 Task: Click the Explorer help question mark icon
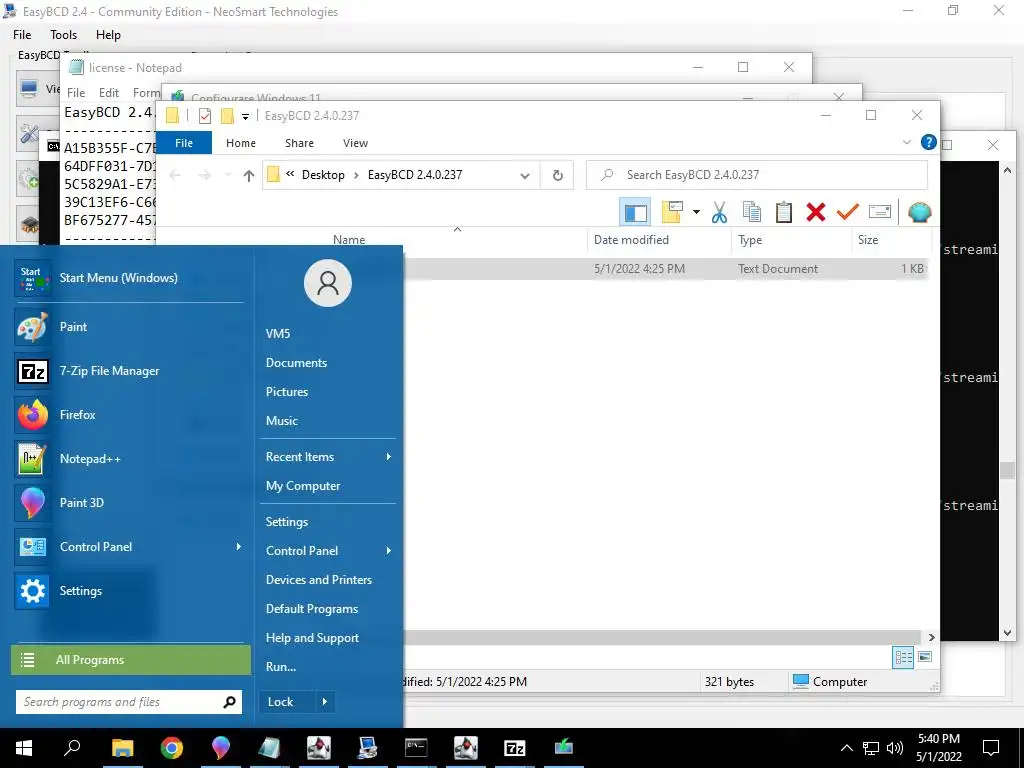928,142
